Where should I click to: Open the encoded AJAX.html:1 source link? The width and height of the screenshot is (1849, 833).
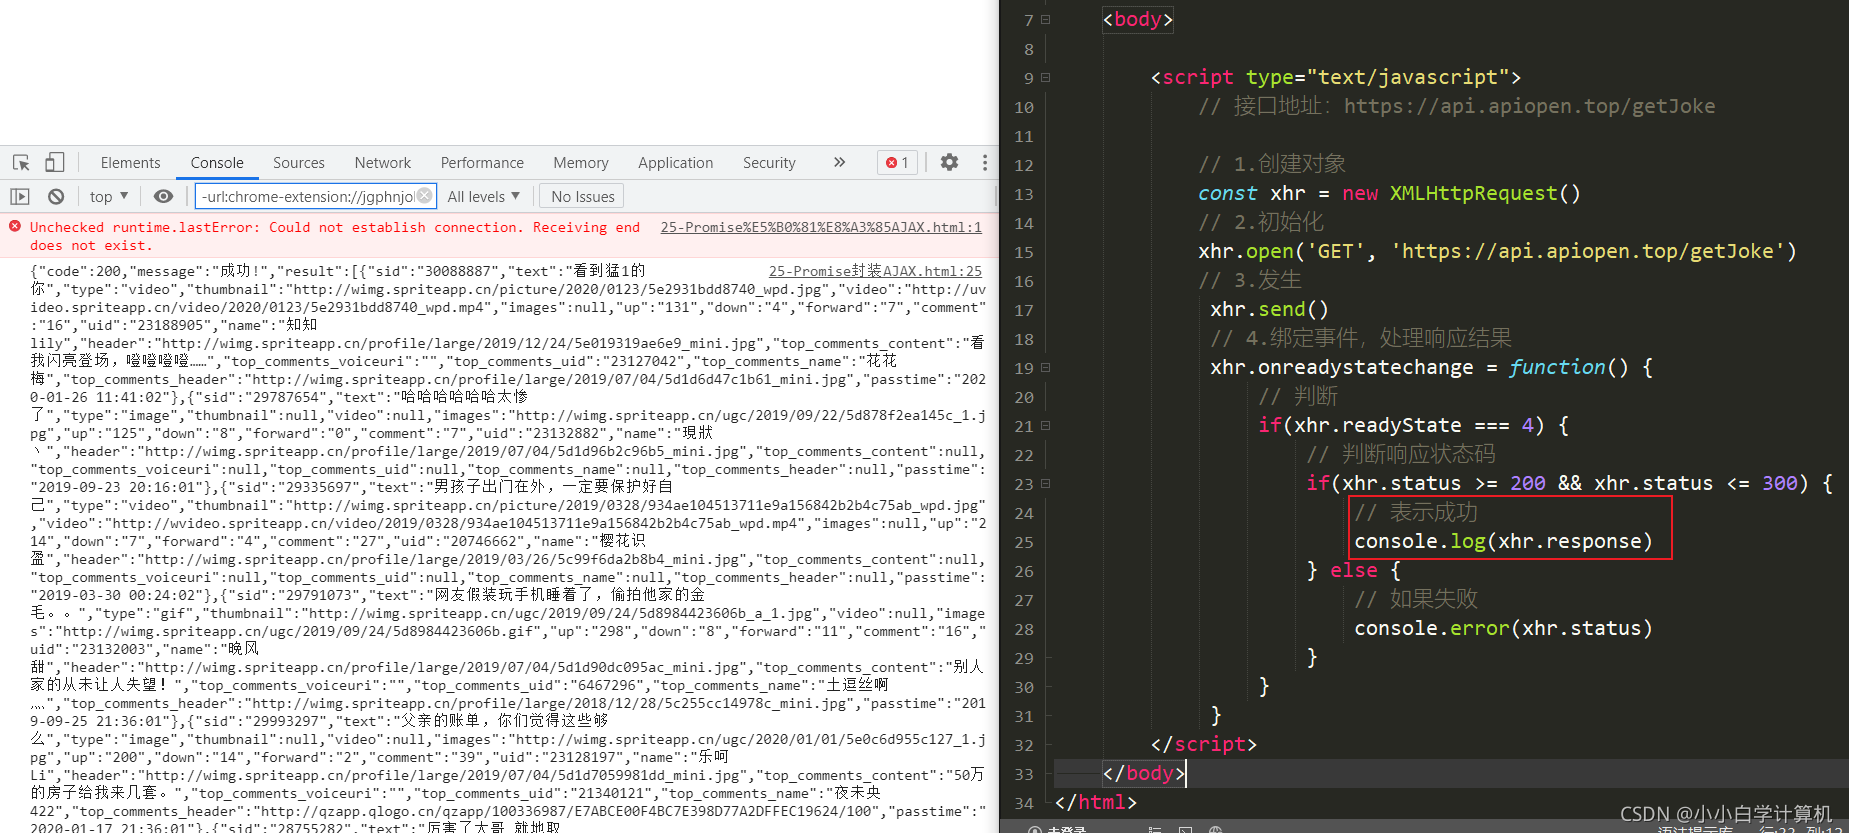coord(821,228)
